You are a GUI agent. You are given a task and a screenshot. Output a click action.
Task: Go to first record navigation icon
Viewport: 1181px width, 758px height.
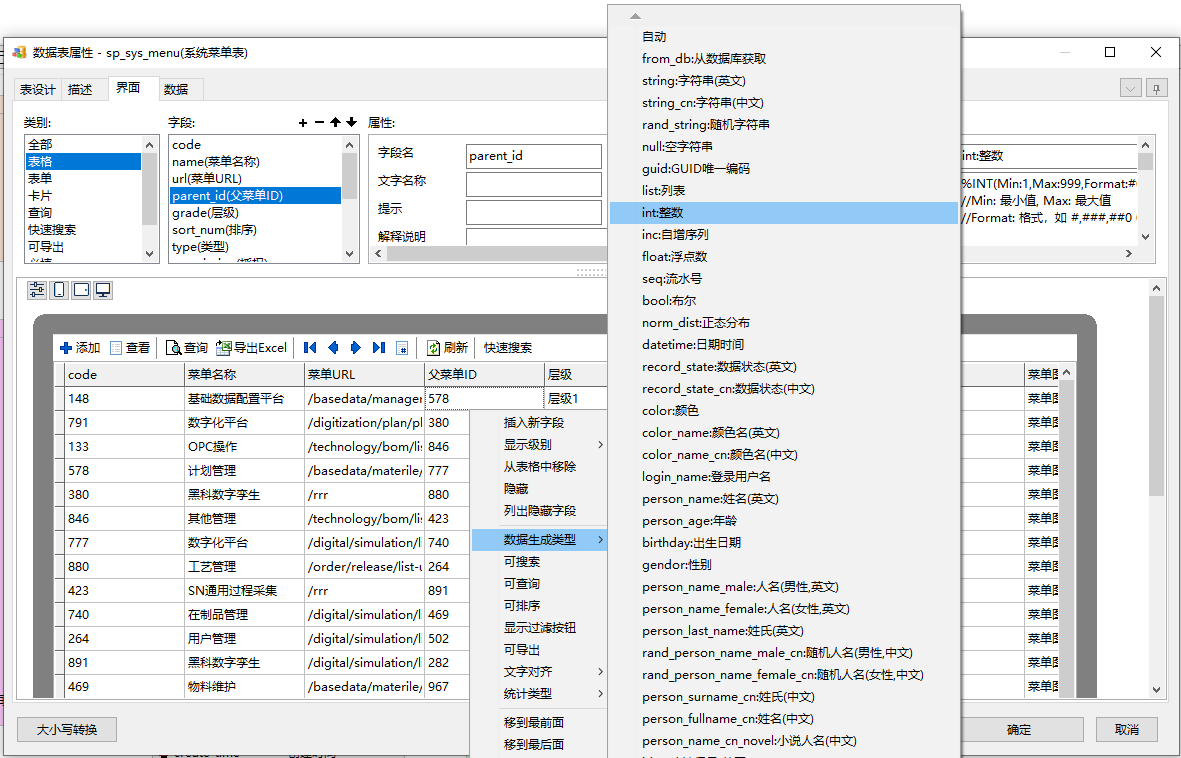pyautogui.click(x=310, y=347)
